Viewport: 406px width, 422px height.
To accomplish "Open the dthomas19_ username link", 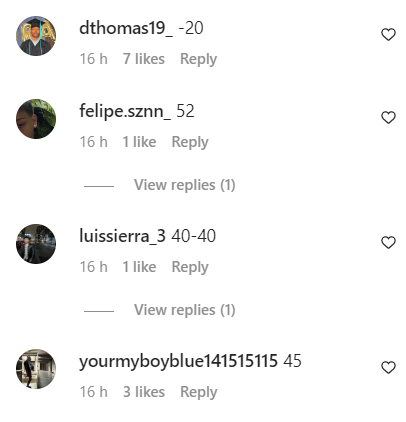I will pyautogui.click(x=126, y=28).
